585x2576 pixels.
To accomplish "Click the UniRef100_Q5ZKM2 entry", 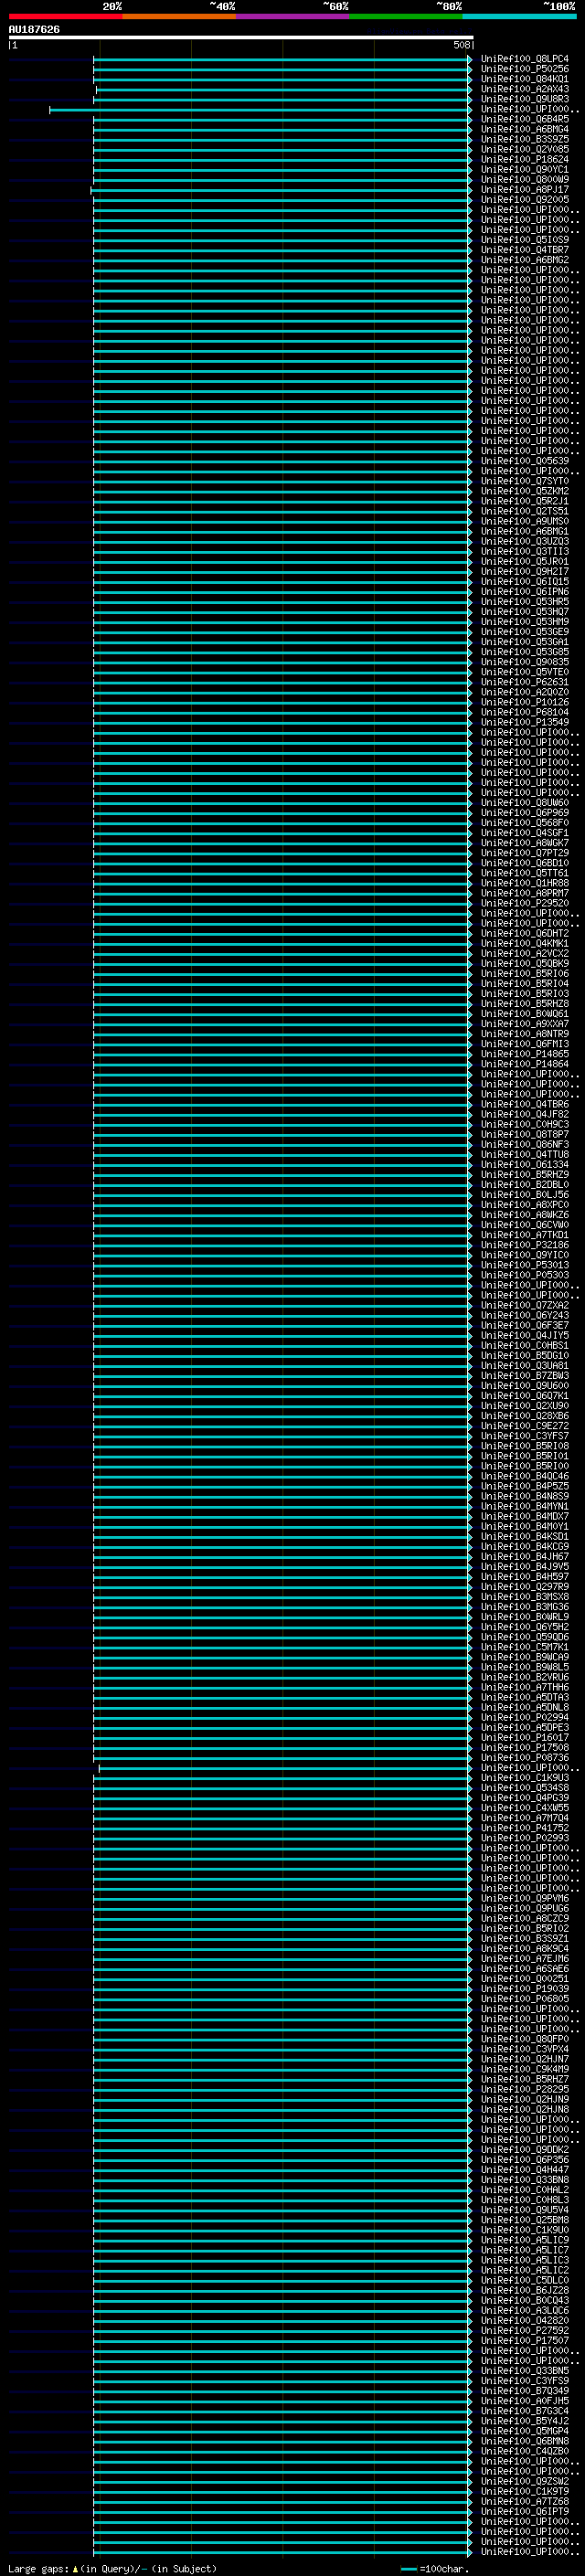I will click(x=525, y=491).
